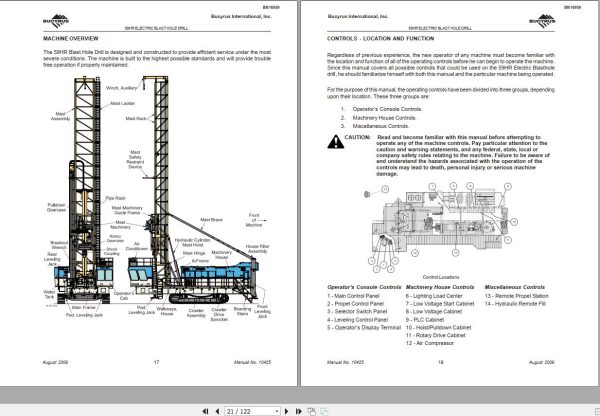The image size is (600, 416).
Task: Click '12 - Air Compressor' list entry
Action: pyautogui.click(x=430, y=343)
